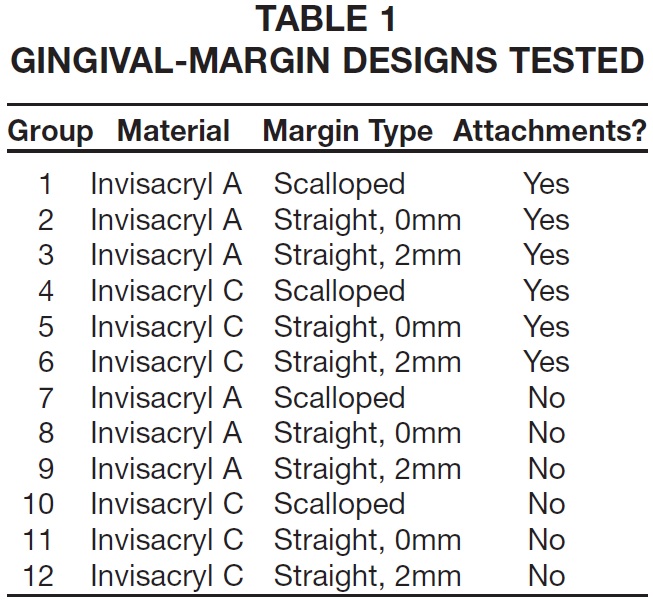Select the GINGIVAL-MARGIN DESIGNS TESTED heading
This screenshot has height=607, width=653.
tap(328, 60)
